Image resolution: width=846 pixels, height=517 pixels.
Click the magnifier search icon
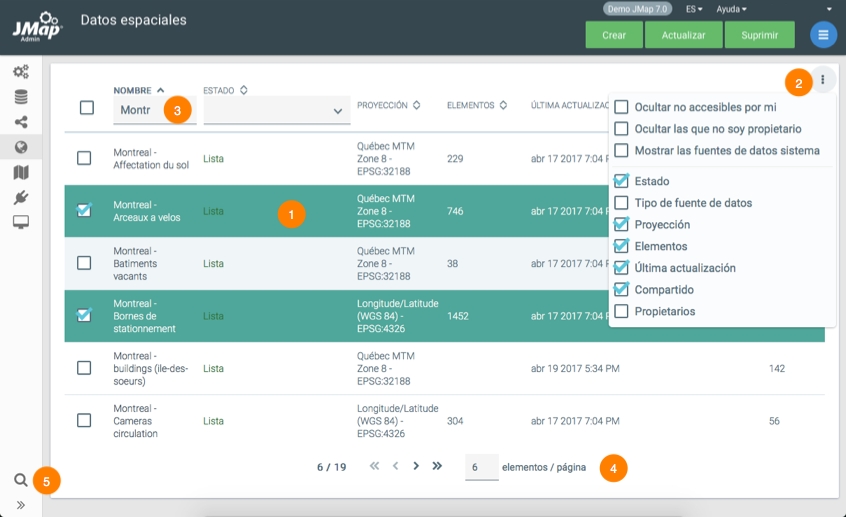pyautogui.click(x=21, y=480)
